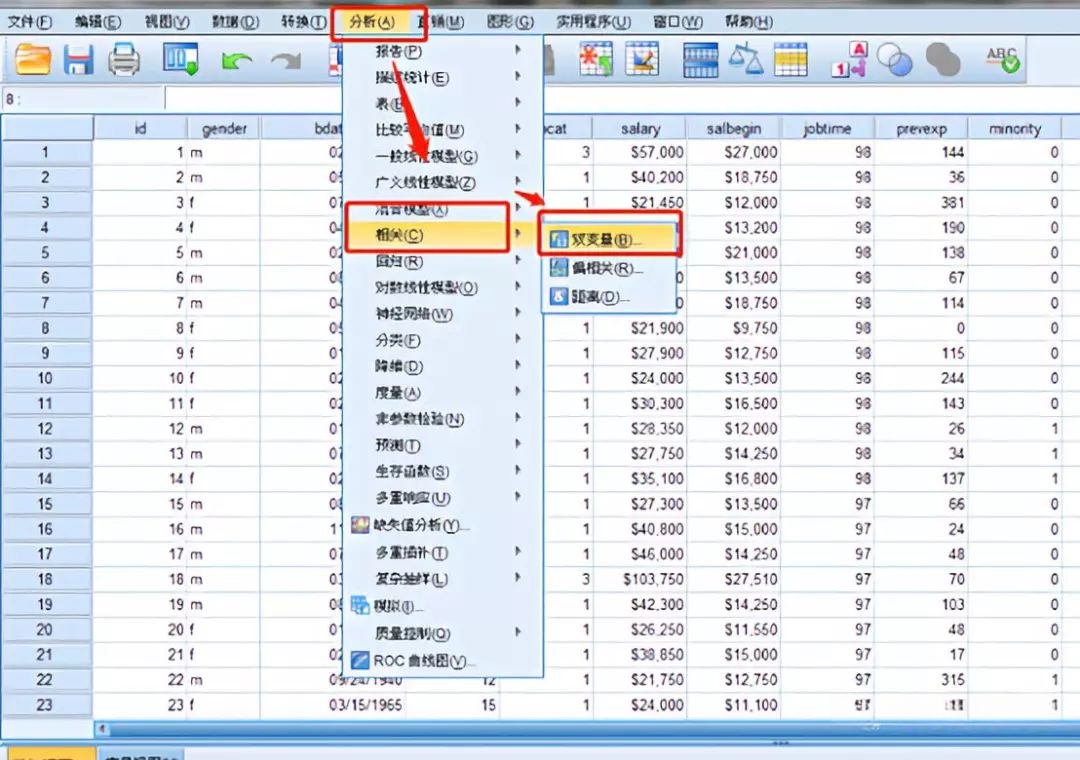Select the gender column header
Image resolution: width=1080 pixels, height=760 pixels.
(x=224, y=128)
